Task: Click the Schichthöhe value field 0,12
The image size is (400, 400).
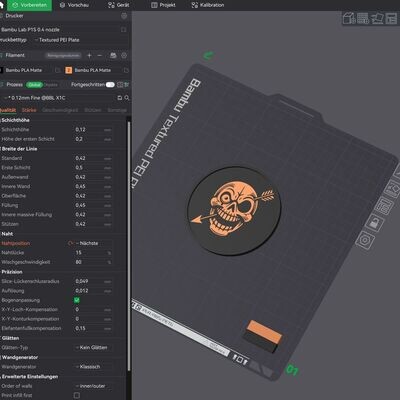Action: [x=93, y=129]
